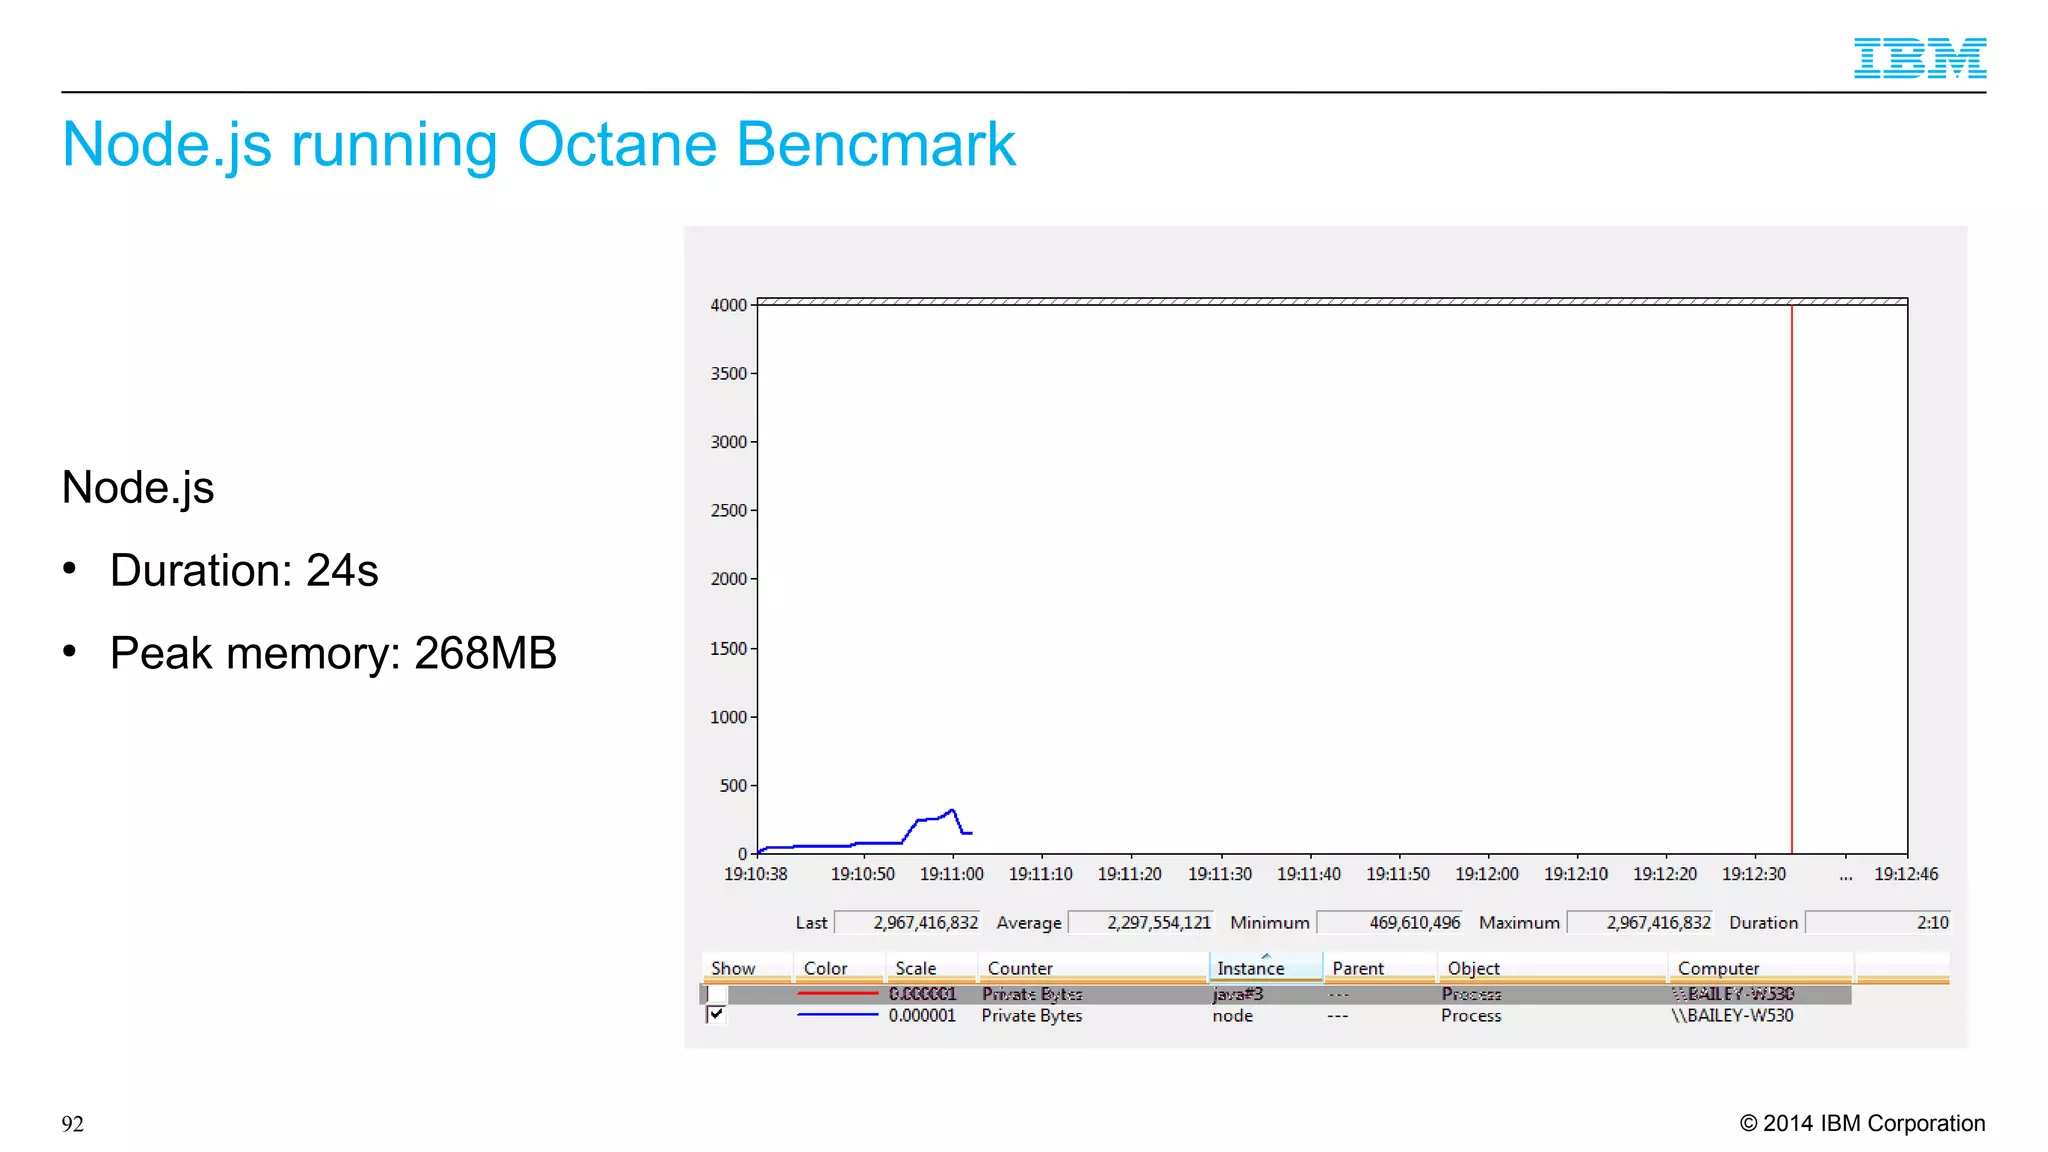Uncheck the Show checkbox for node counter
This screenshot has width=2048, height=1152.
pos(716,1015)
